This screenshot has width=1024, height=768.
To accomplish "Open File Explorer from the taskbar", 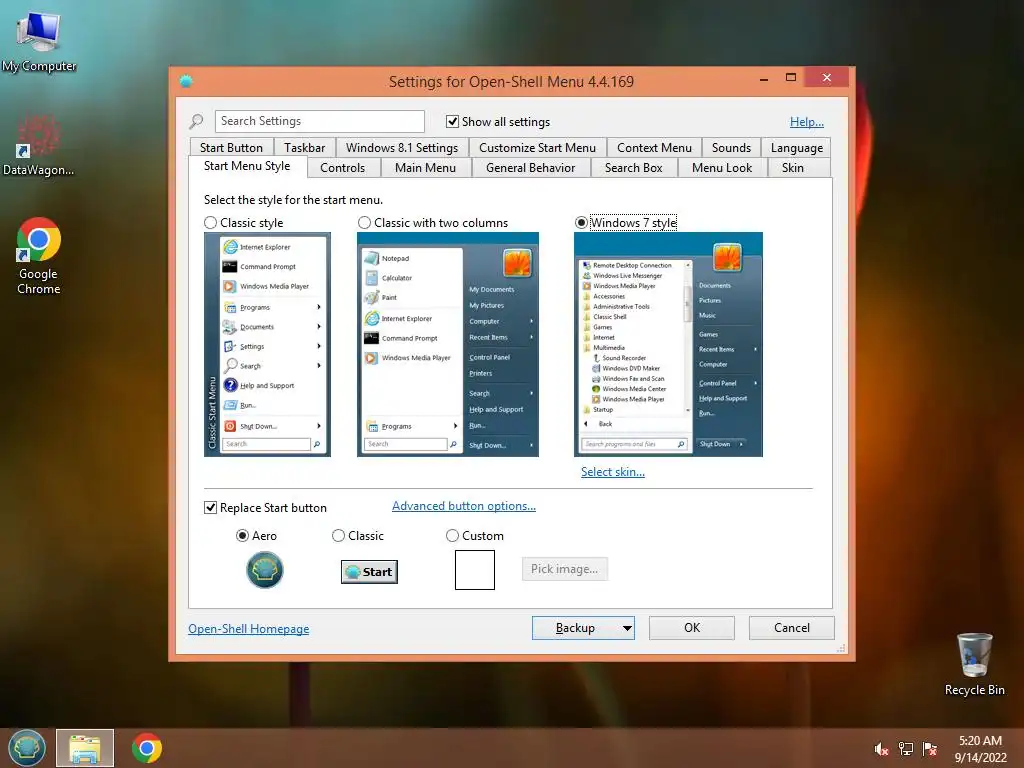I will click(x=85, y=748).
